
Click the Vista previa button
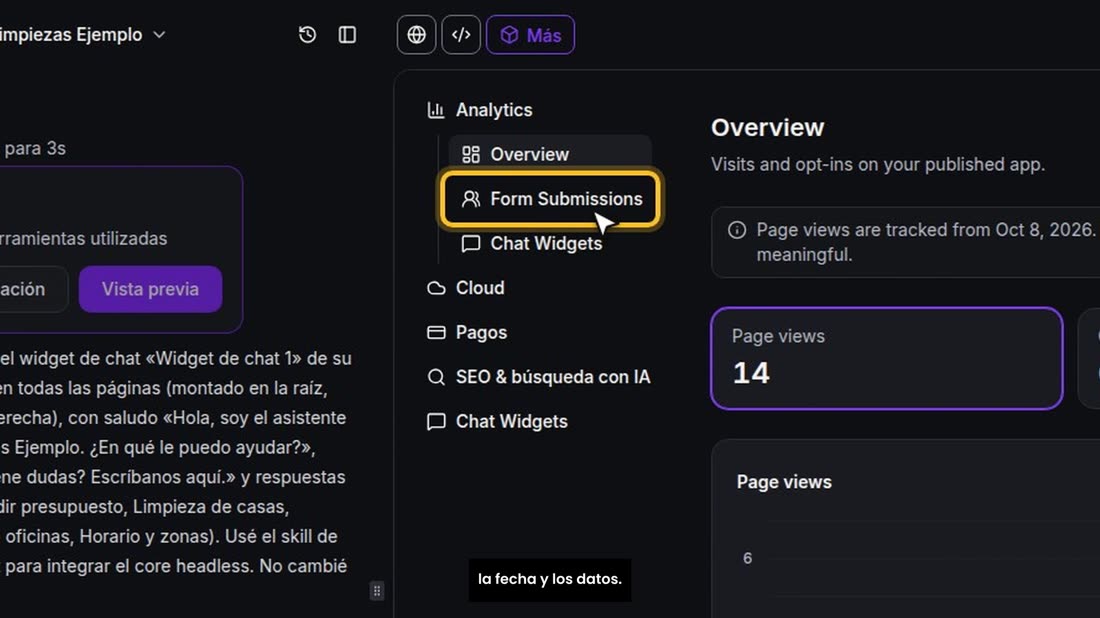[x=150, y=289]
